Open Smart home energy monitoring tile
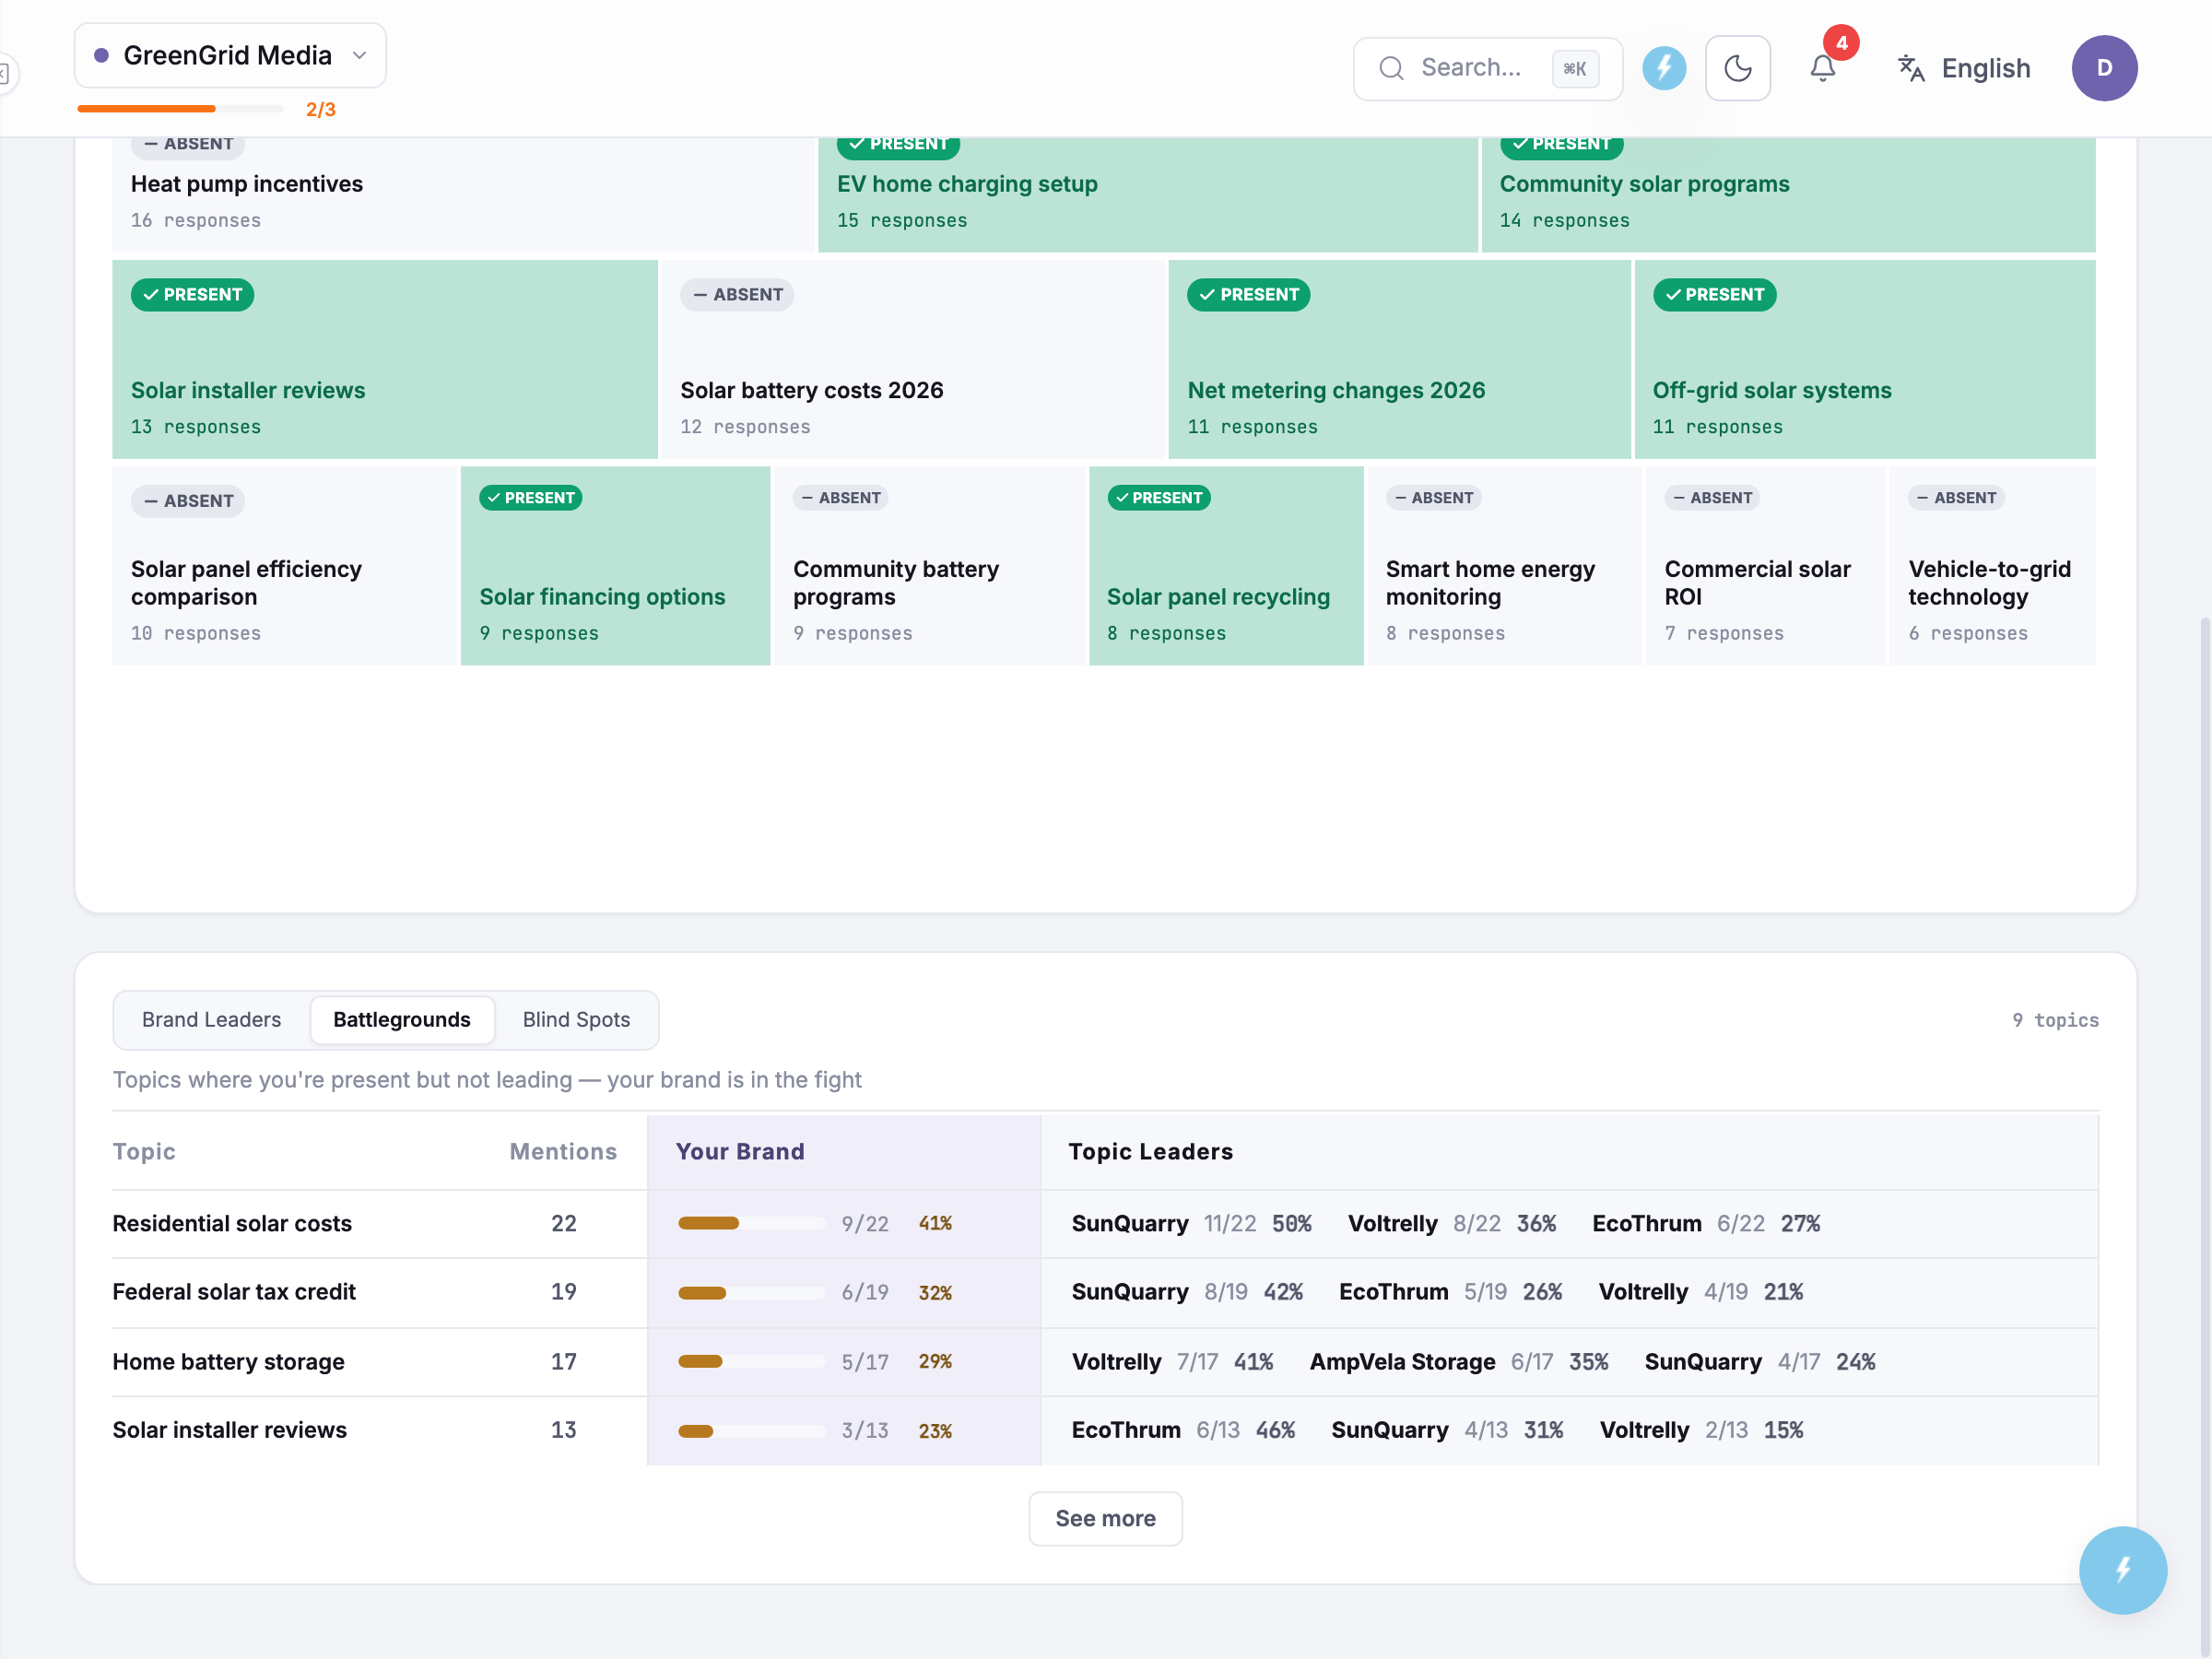Image resolution: width=2212 pixels, height=1659 pixels. pos(1504,565)
